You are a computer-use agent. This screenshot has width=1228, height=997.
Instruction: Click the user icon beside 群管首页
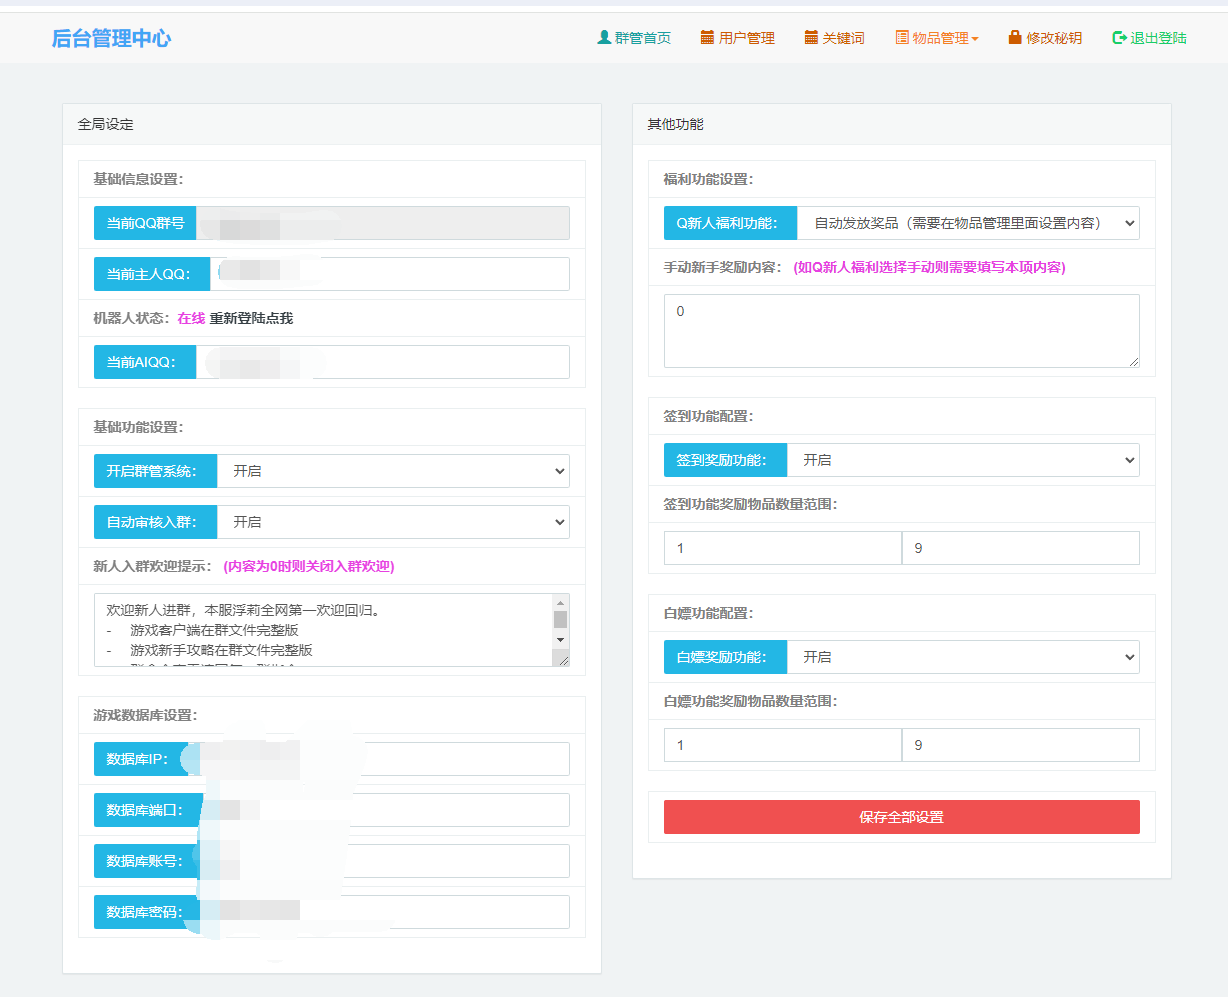point(604,38)
